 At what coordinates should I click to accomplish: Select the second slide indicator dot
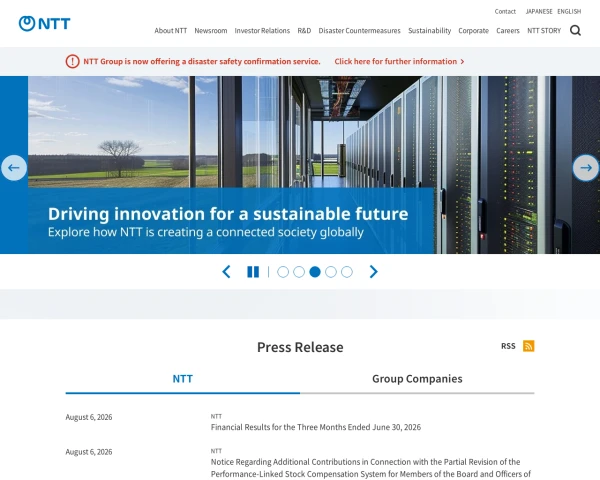(x=299, y=272)
